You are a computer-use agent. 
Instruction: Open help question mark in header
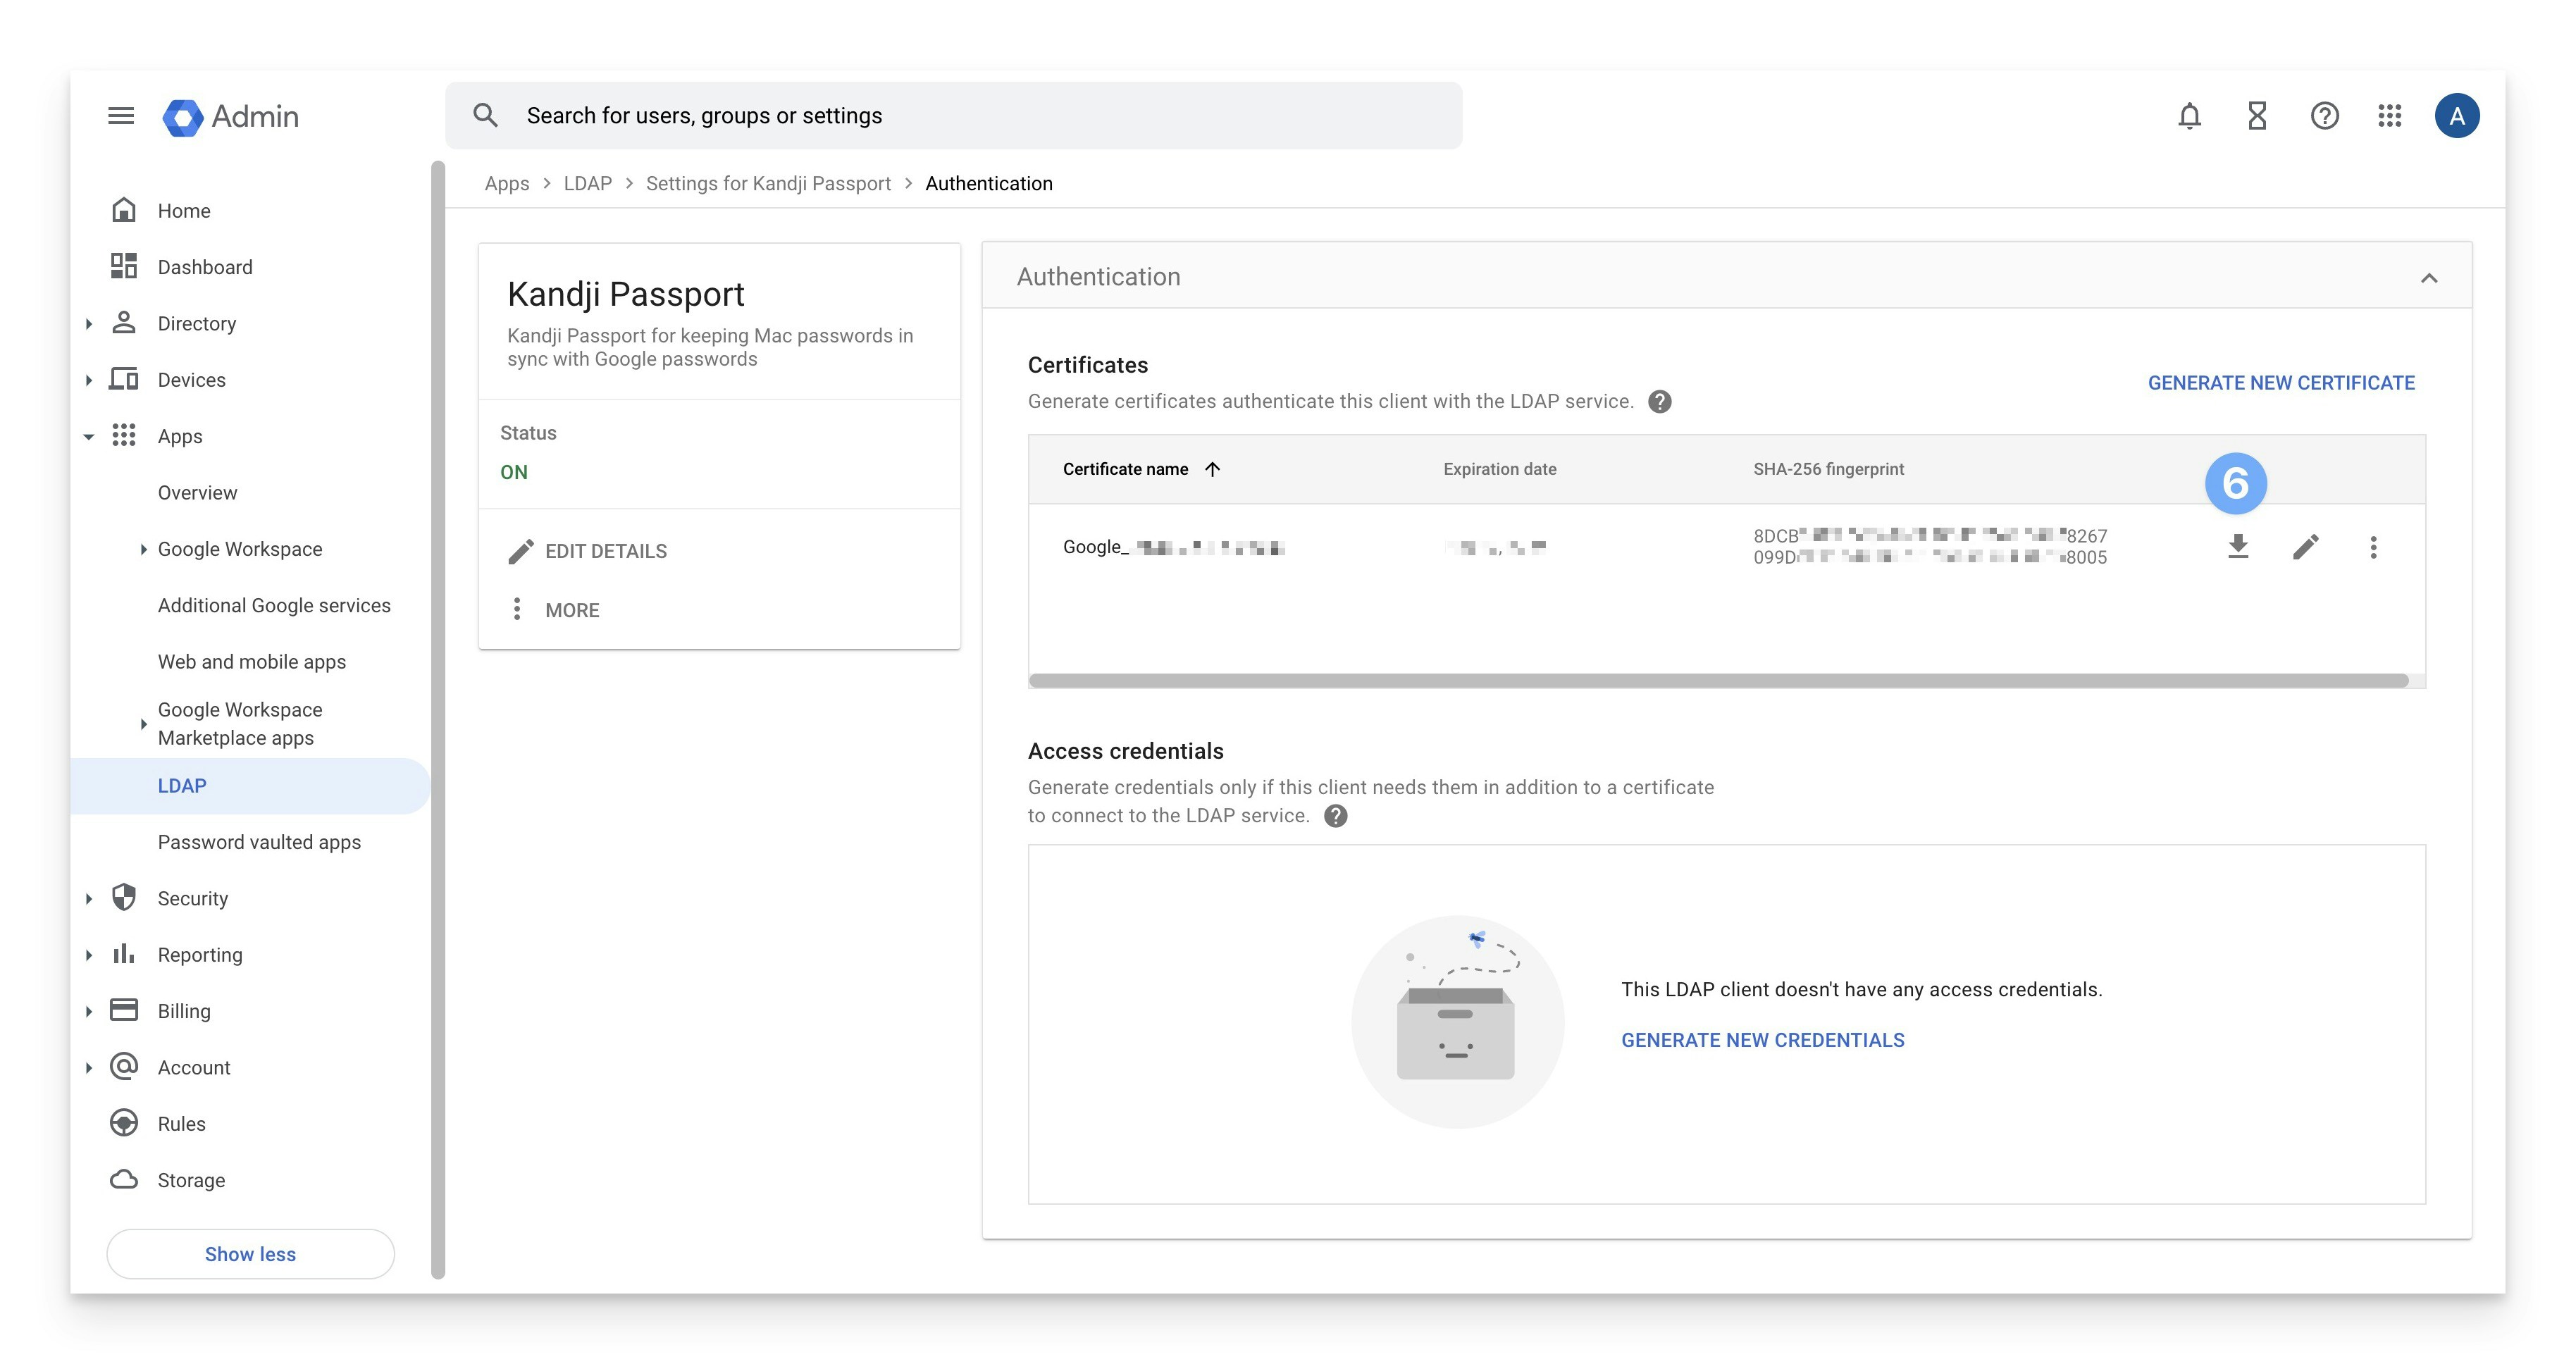tap(2324, 116)
